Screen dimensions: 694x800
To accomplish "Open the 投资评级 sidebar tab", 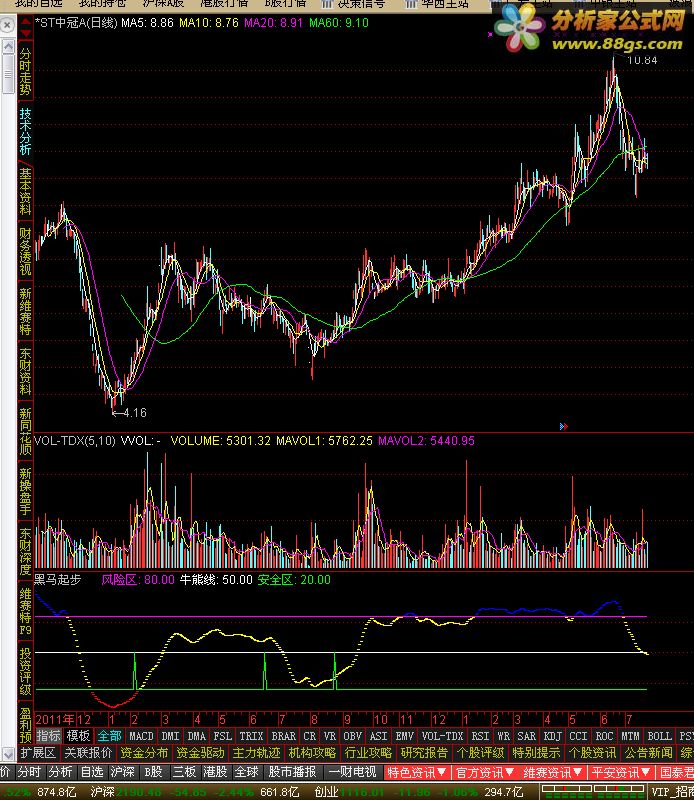I will click(x=25, y=671).
